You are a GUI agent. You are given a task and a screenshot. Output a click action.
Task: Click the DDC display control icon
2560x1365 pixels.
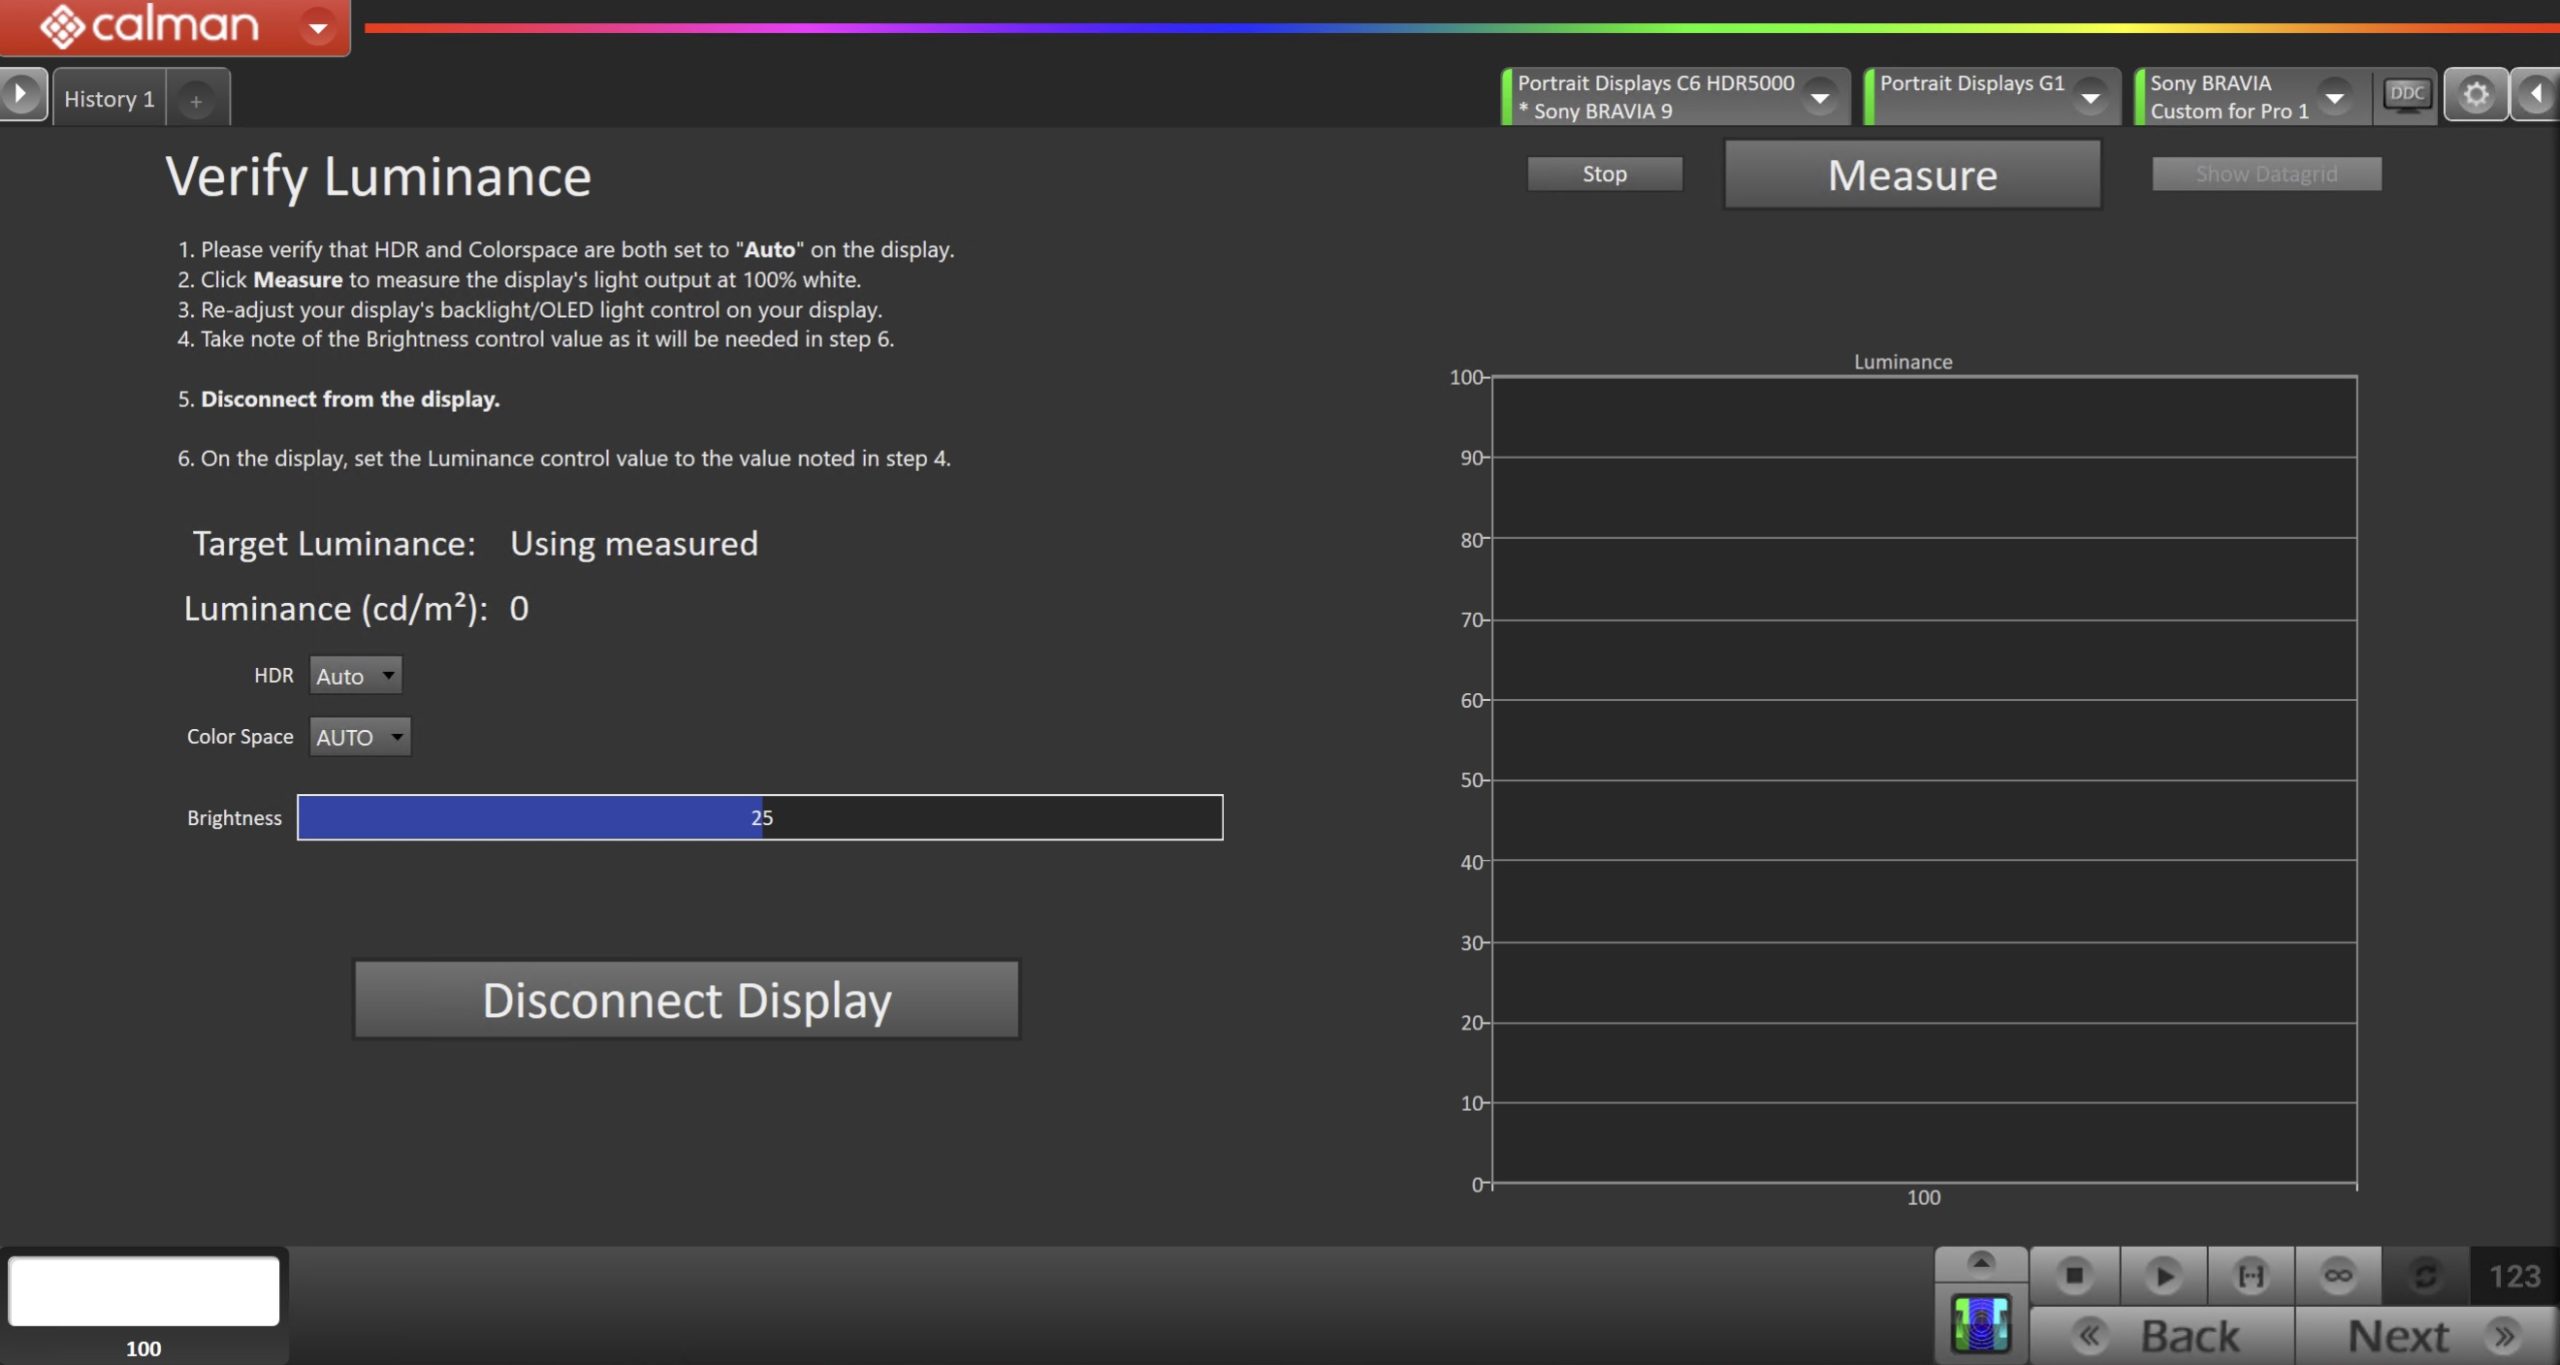pos(2406,95)
